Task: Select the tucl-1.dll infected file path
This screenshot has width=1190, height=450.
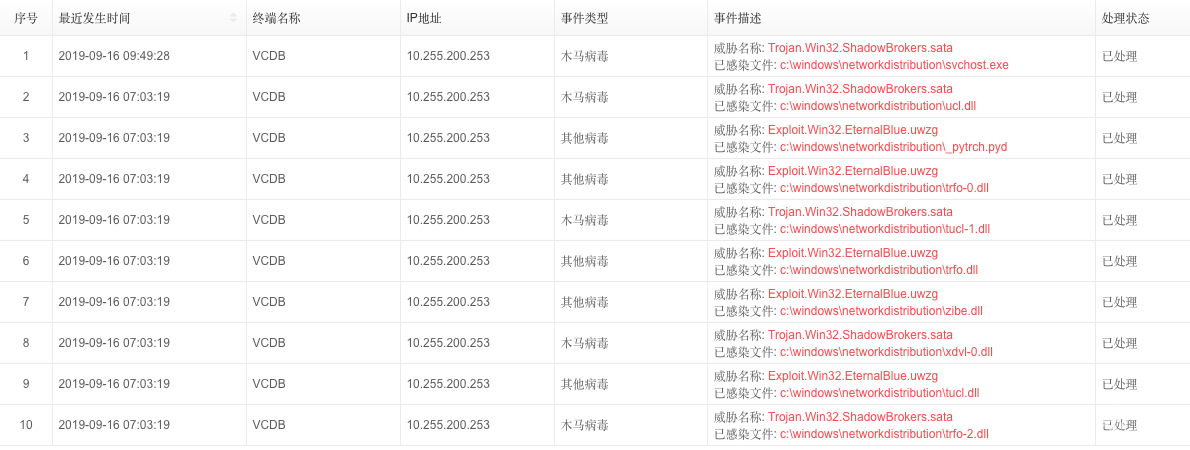Action: (884, 229)
